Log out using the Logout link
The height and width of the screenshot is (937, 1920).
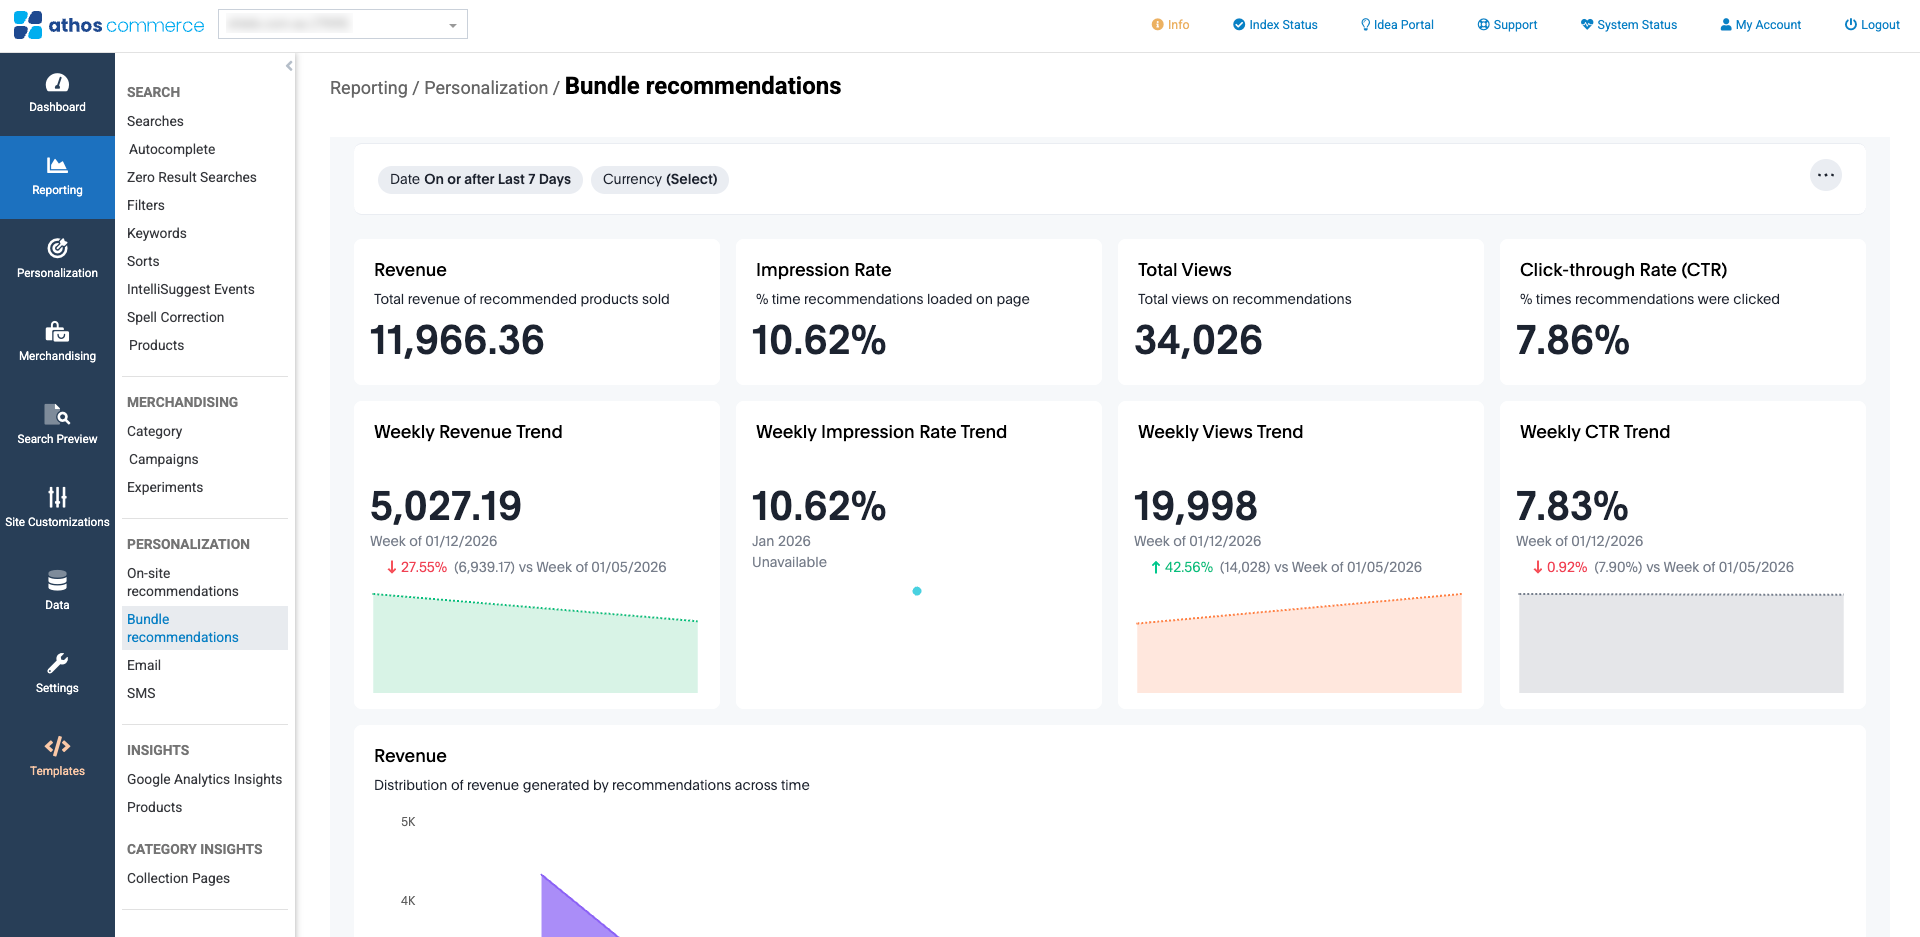click(1872, 25)
